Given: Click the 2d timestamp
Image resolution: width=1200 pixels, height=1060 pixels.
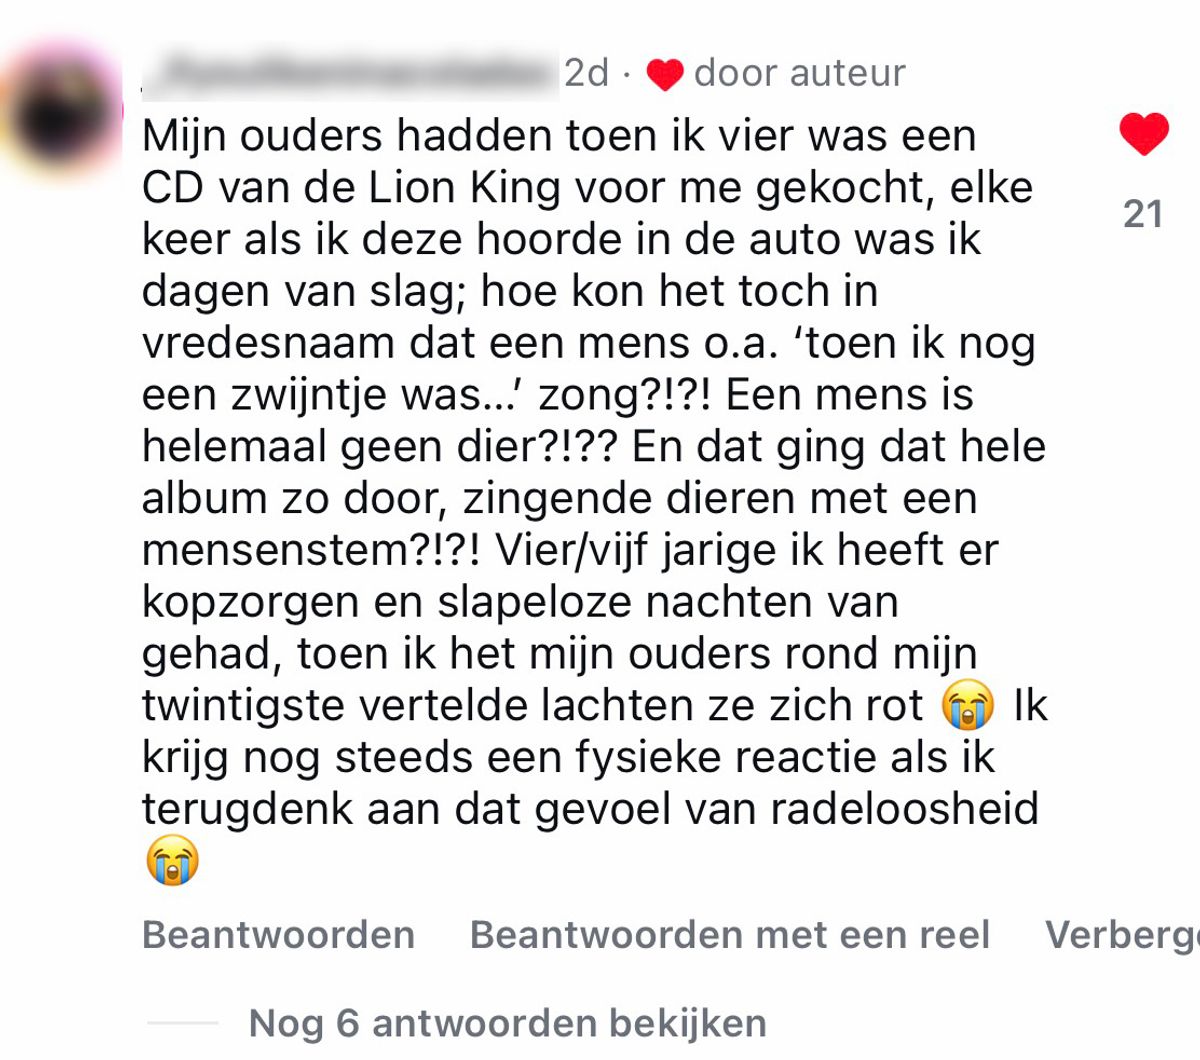Looking at the screenshot, I should click(x=587, y=72).
